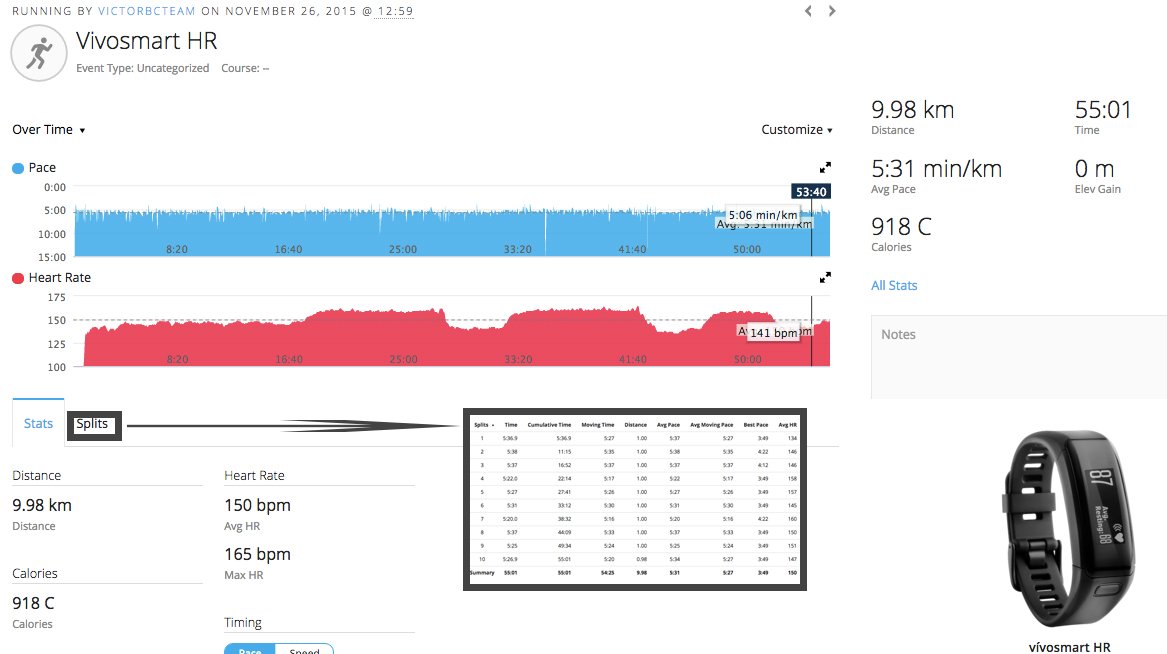Click the 12:59 activity start time

pos(395,11)
